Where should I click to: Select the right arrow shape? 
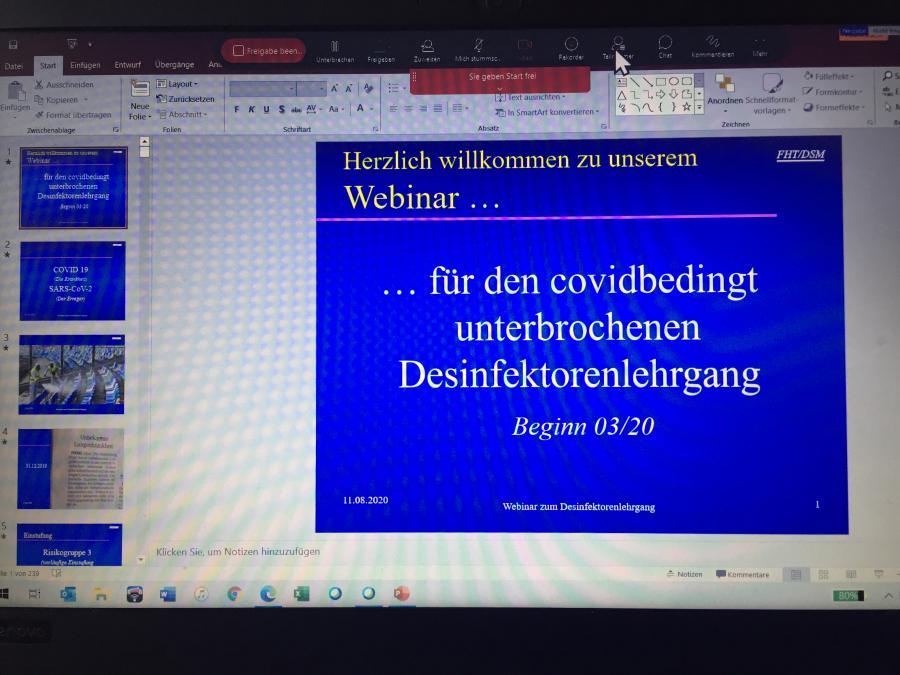(661, 94)
